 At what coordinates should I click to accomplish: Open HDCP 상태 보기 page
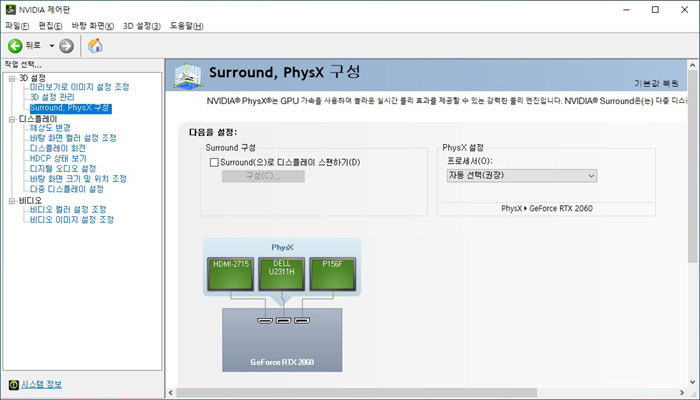58,159
